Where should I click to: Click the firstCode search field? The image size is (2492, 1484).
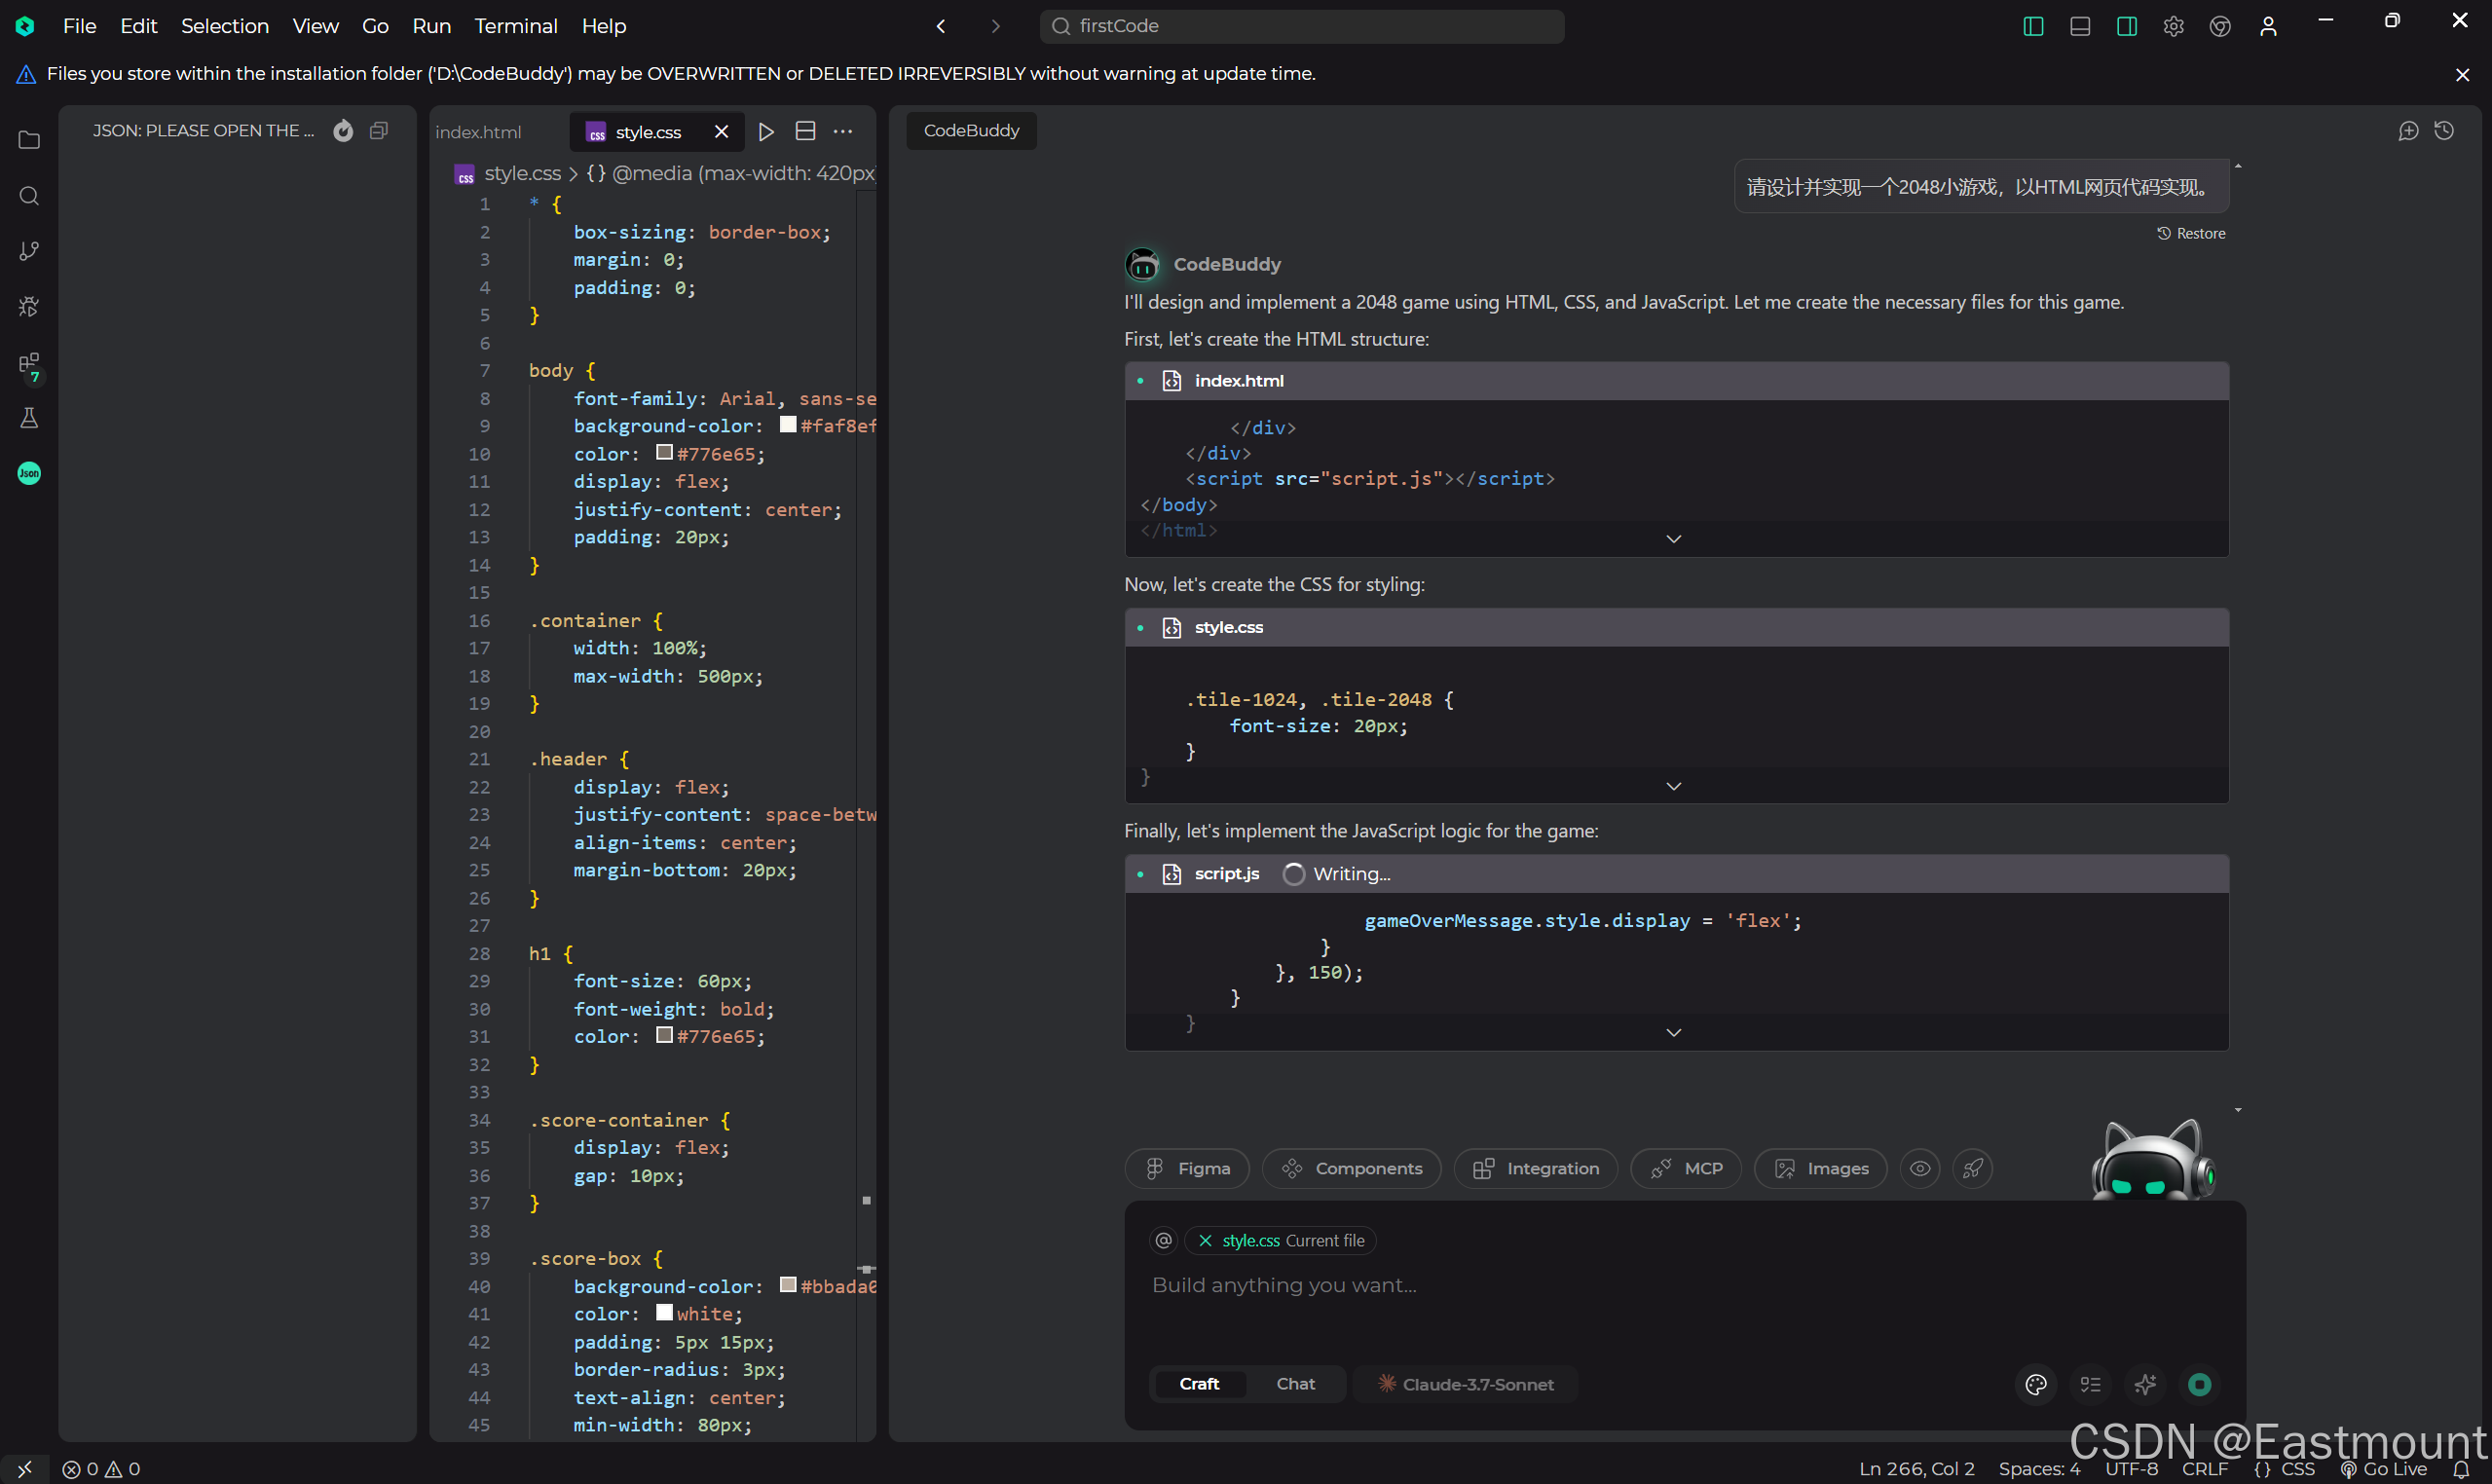point(1300,26)
